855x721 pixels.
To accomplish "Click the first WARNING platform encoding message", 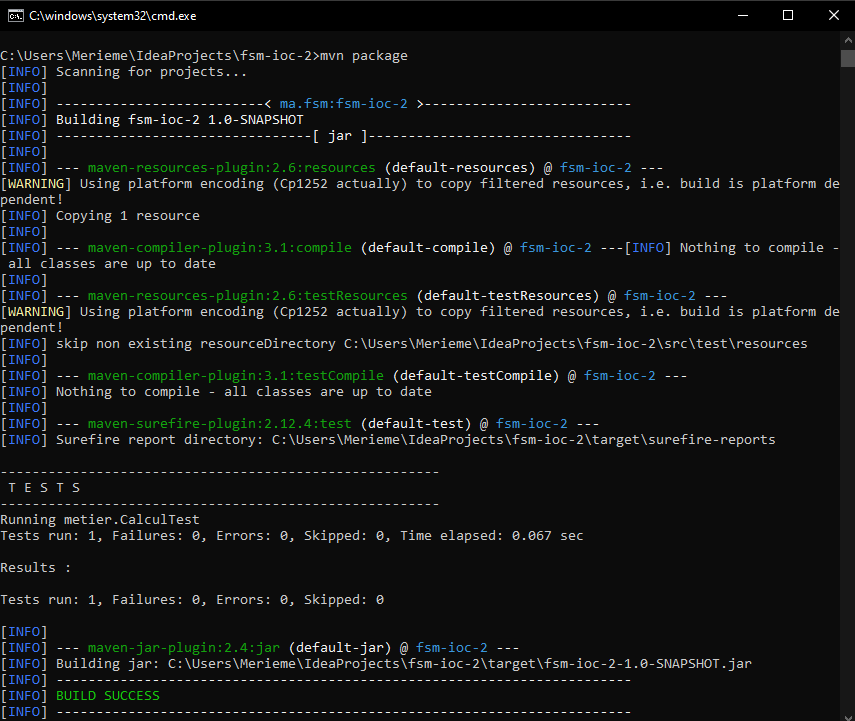I will 300,183.
